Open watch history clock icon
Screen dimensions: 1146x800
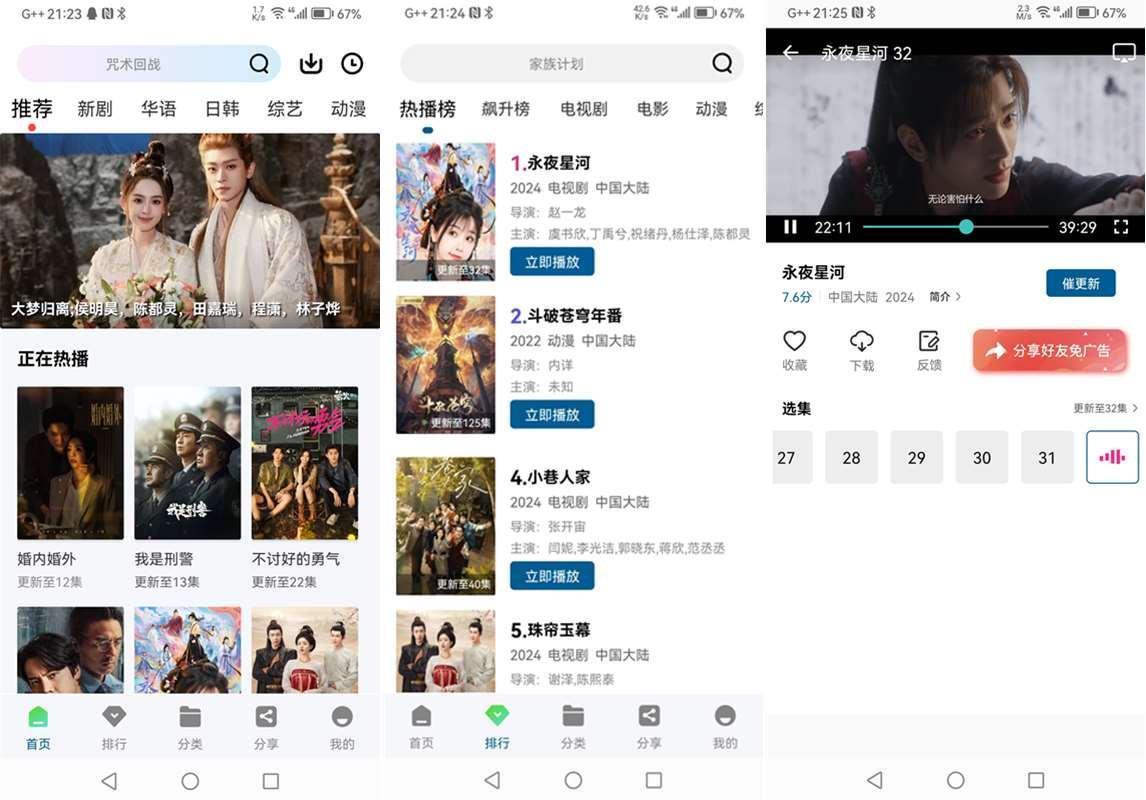click(x=352, y=64)
